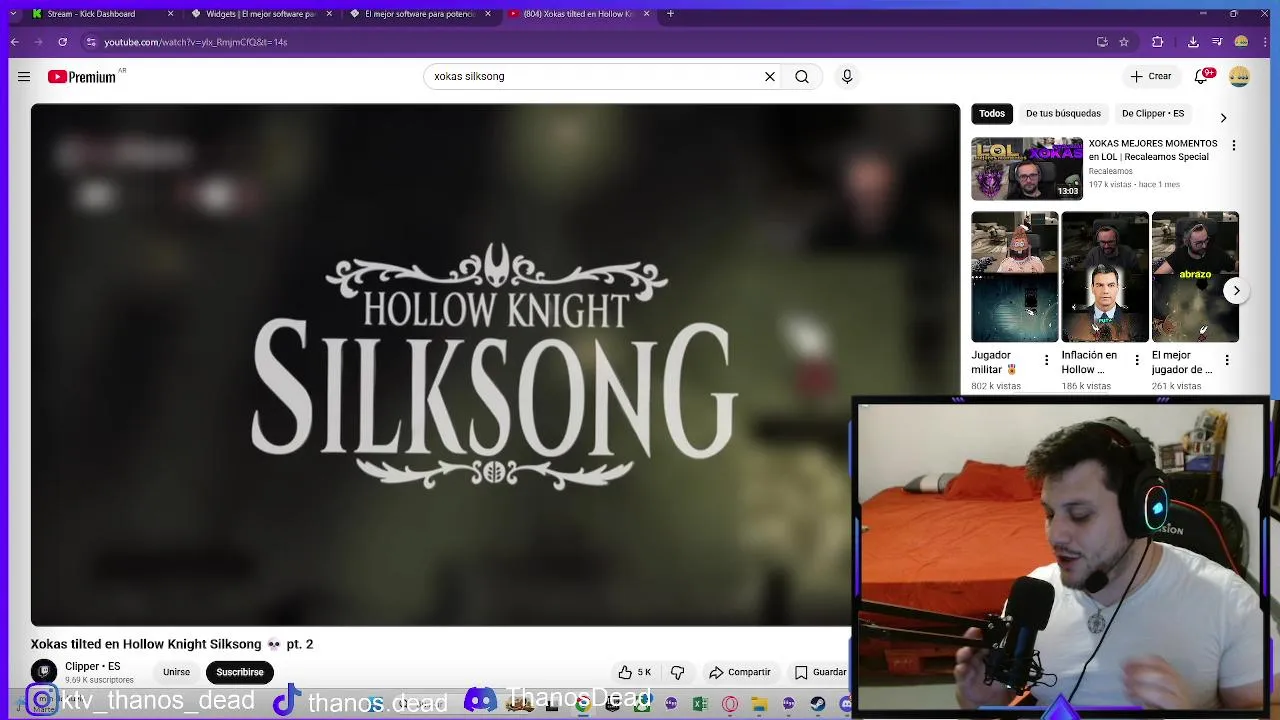Open the media controls icon in toolbar
The height and width of the screenshot is (720, 1280).
1217,42
